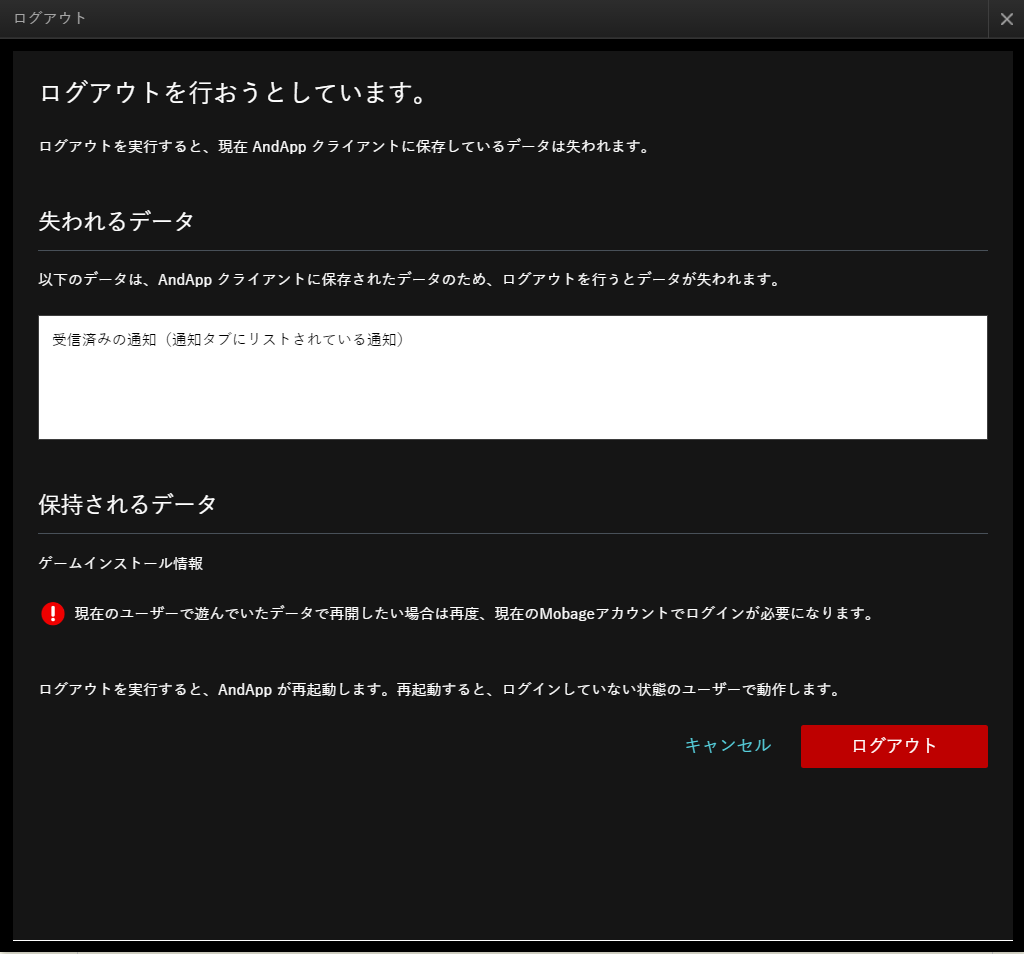This screenshot has height=954, width=1024.
Task: Click the sentence directly below the main heading
Action: (345, 146)
